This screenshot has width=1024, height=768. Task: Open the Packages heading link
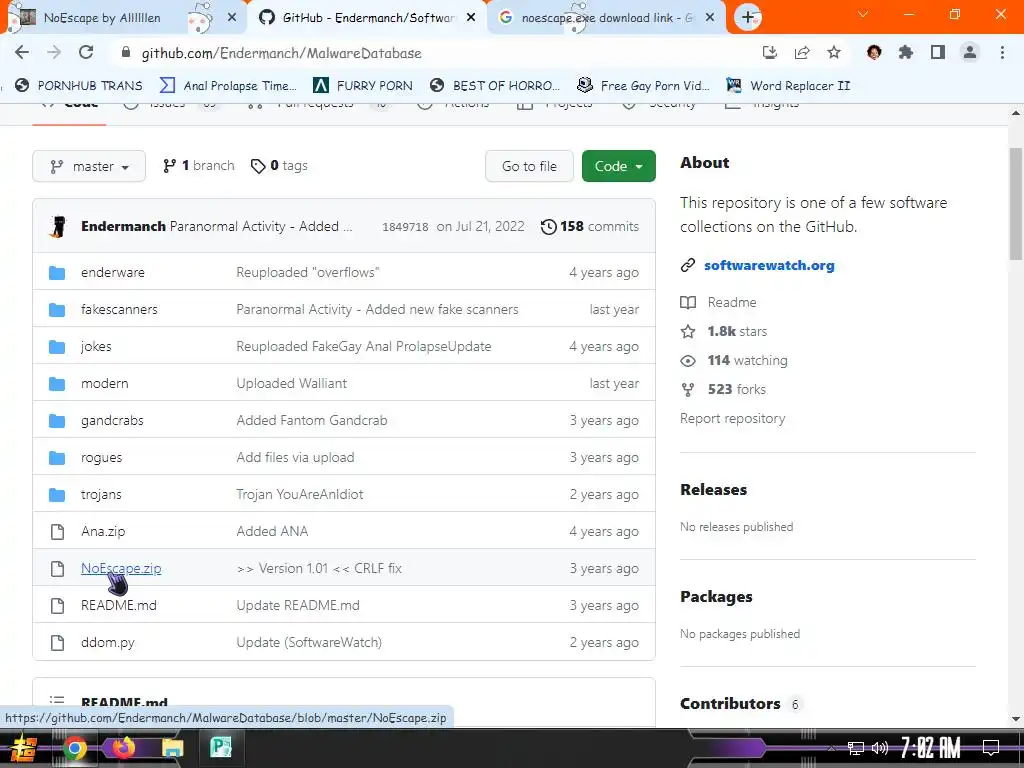(716, 597)
